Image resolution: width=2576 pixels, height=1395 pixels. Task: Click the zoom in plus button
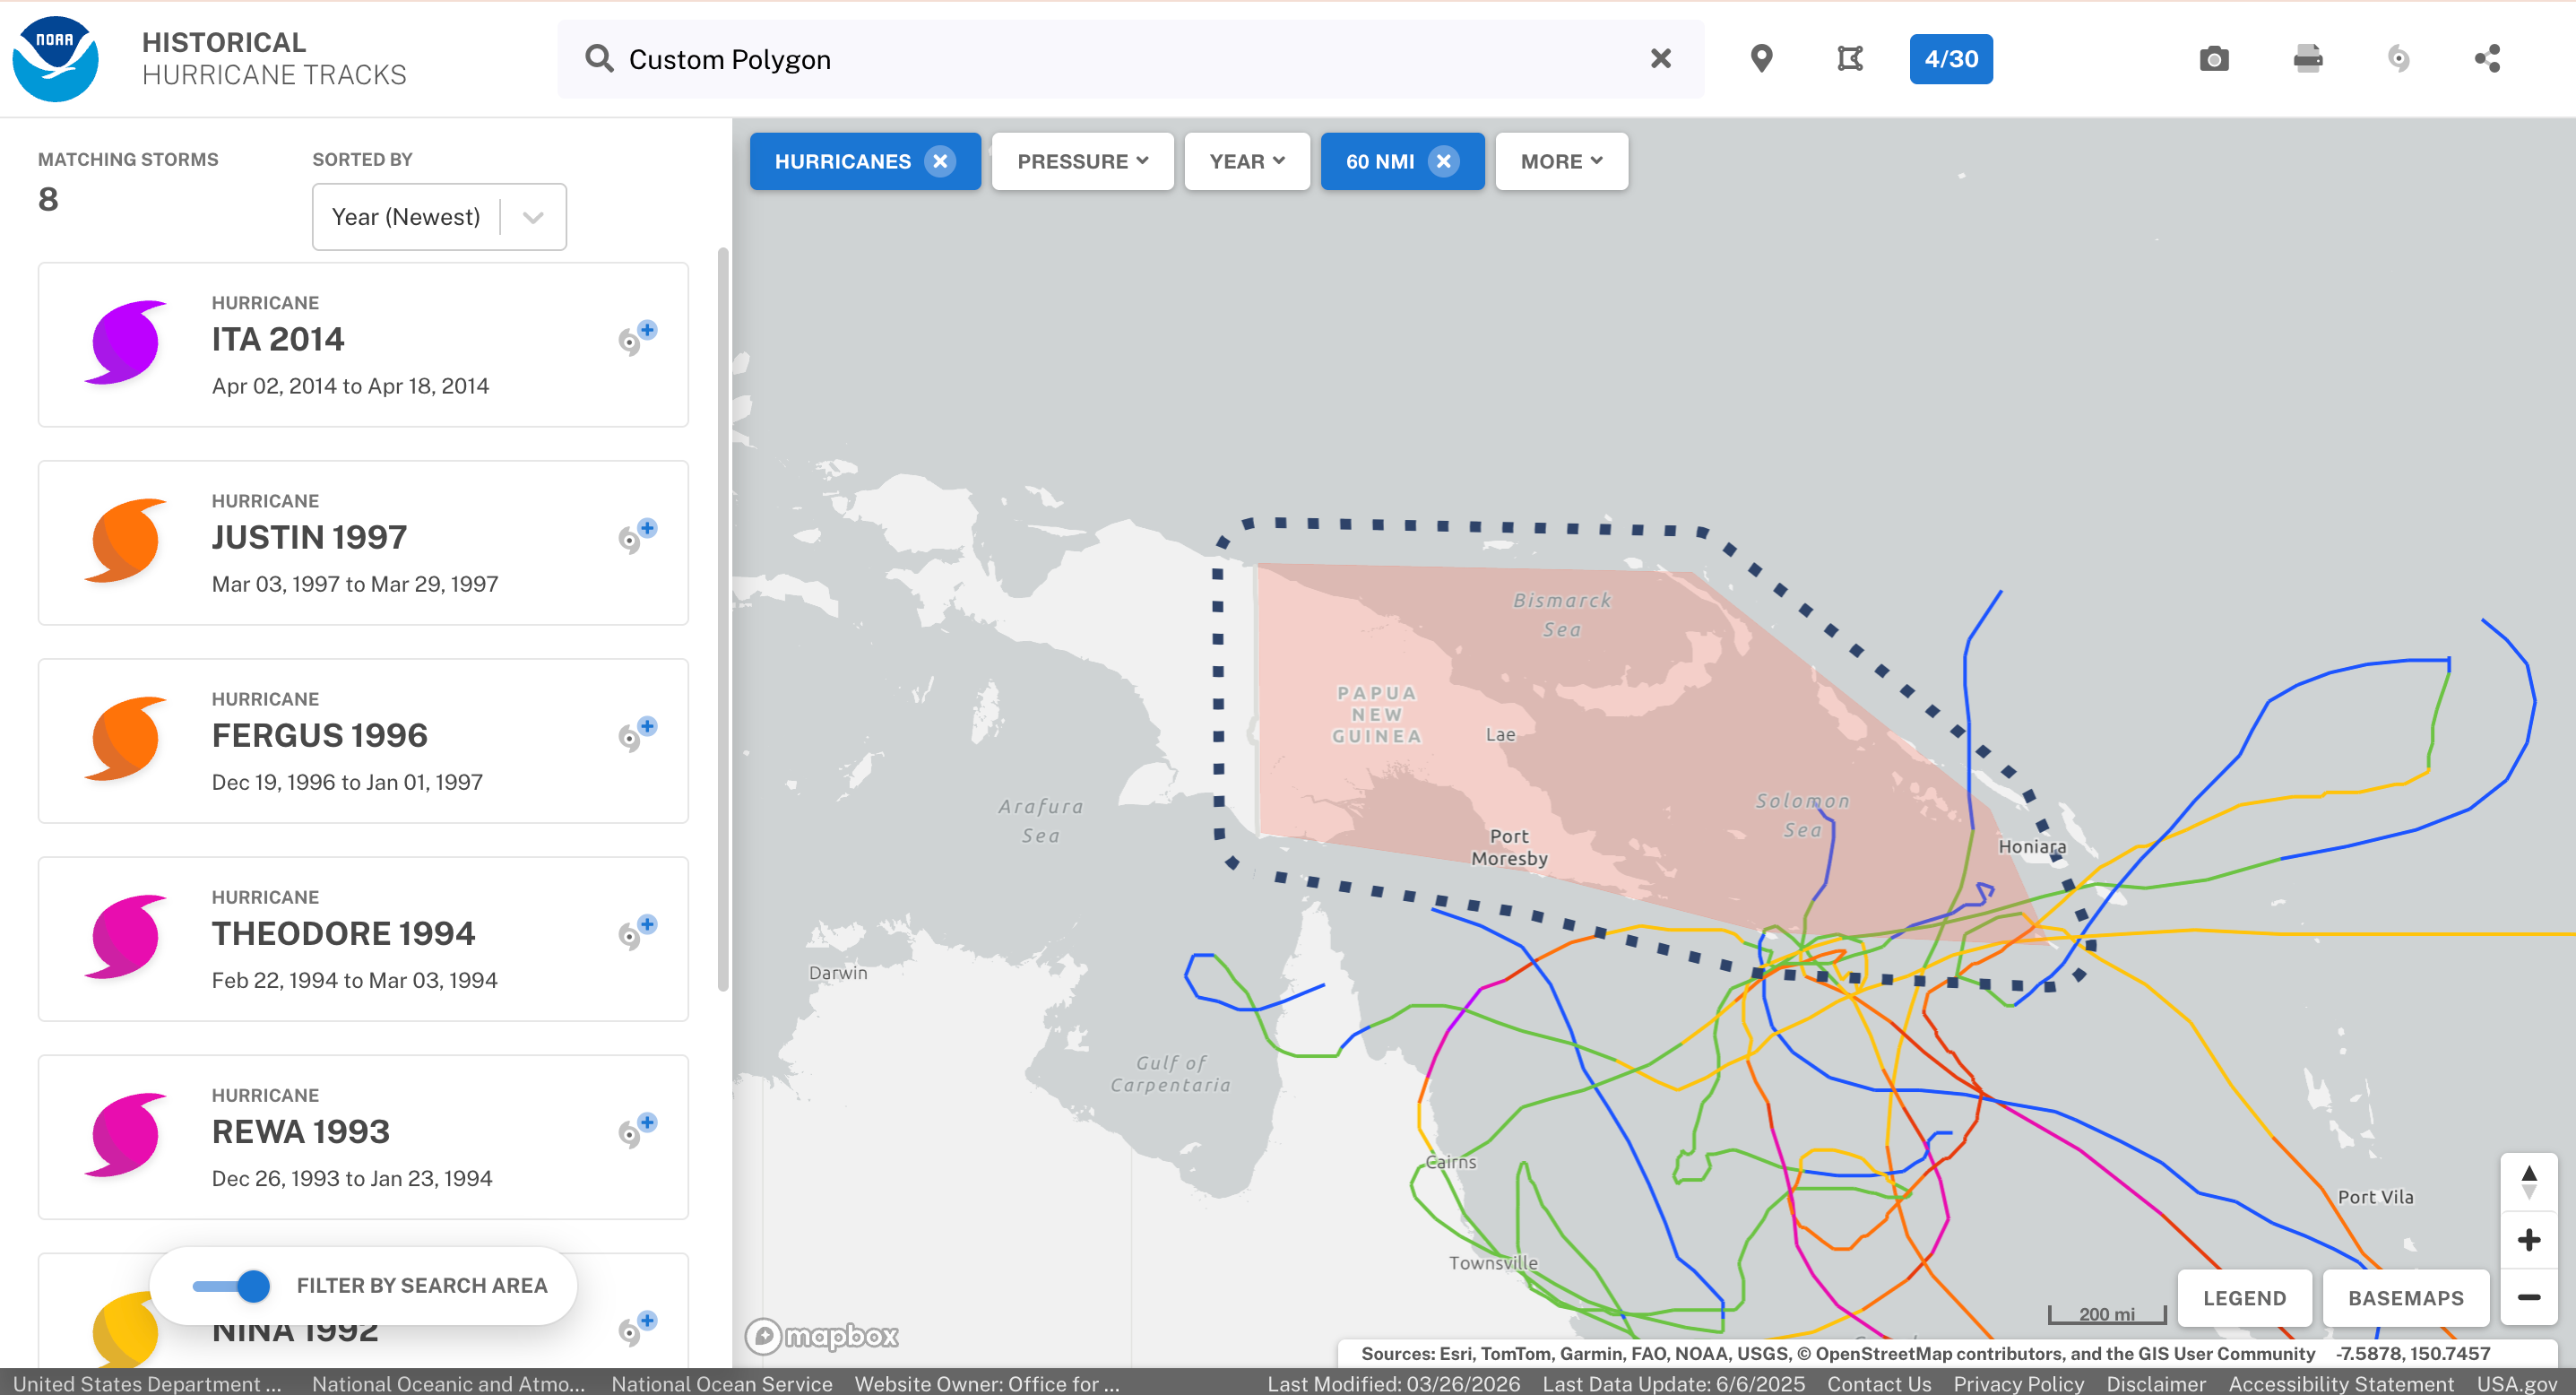[x=2528, y=1240]
